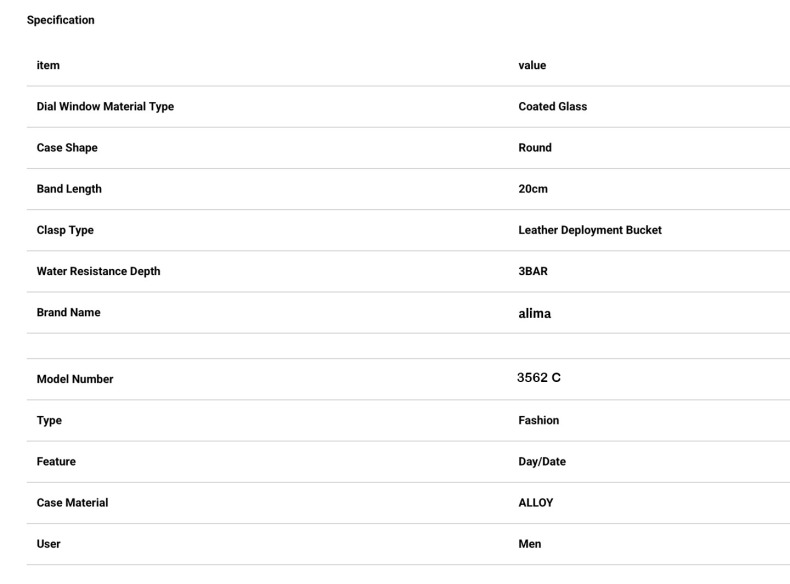
Task: Click the ALLOY case material value
Action: click(x=536, y=503)
